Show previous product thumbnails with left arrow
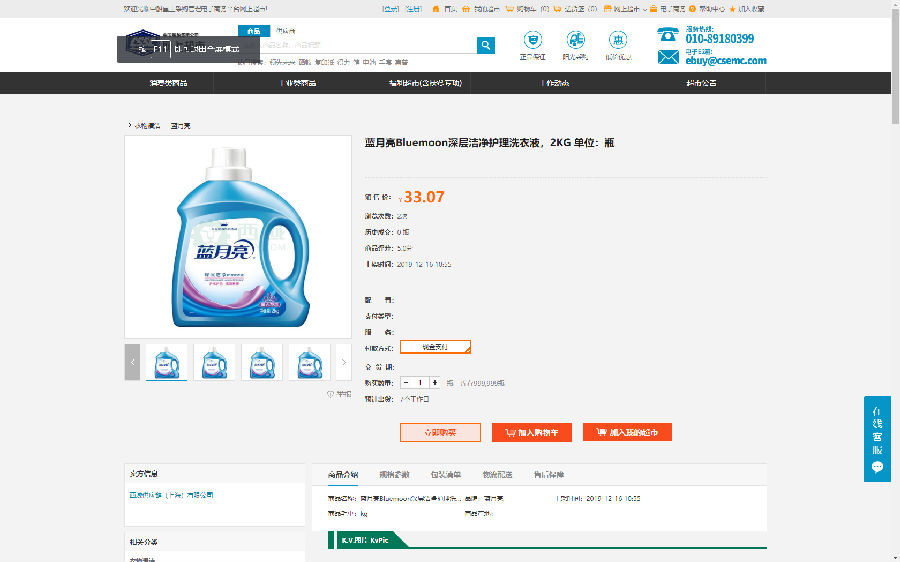The width and height of the screenshot is (900, 562). 132,362
